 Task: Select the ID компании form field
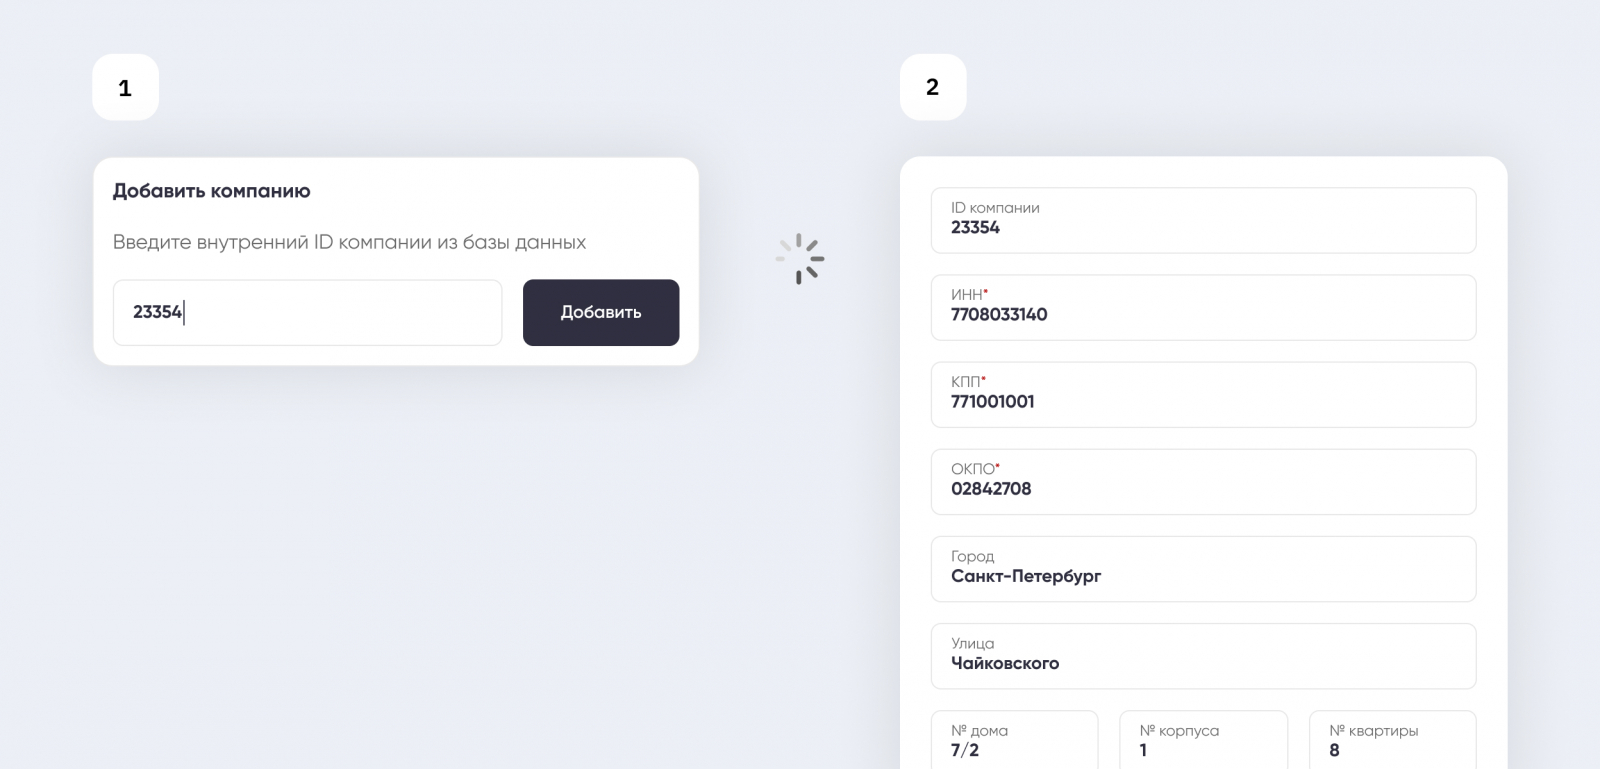point(1203,221)
